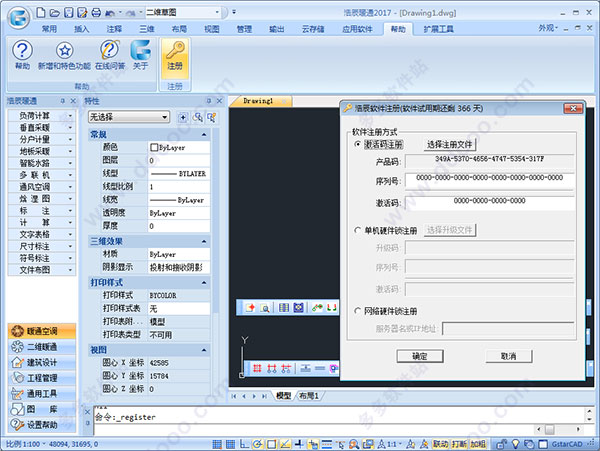Toggle 打断 in status bar
Screen dimensions: 600x451
[459, 444]
